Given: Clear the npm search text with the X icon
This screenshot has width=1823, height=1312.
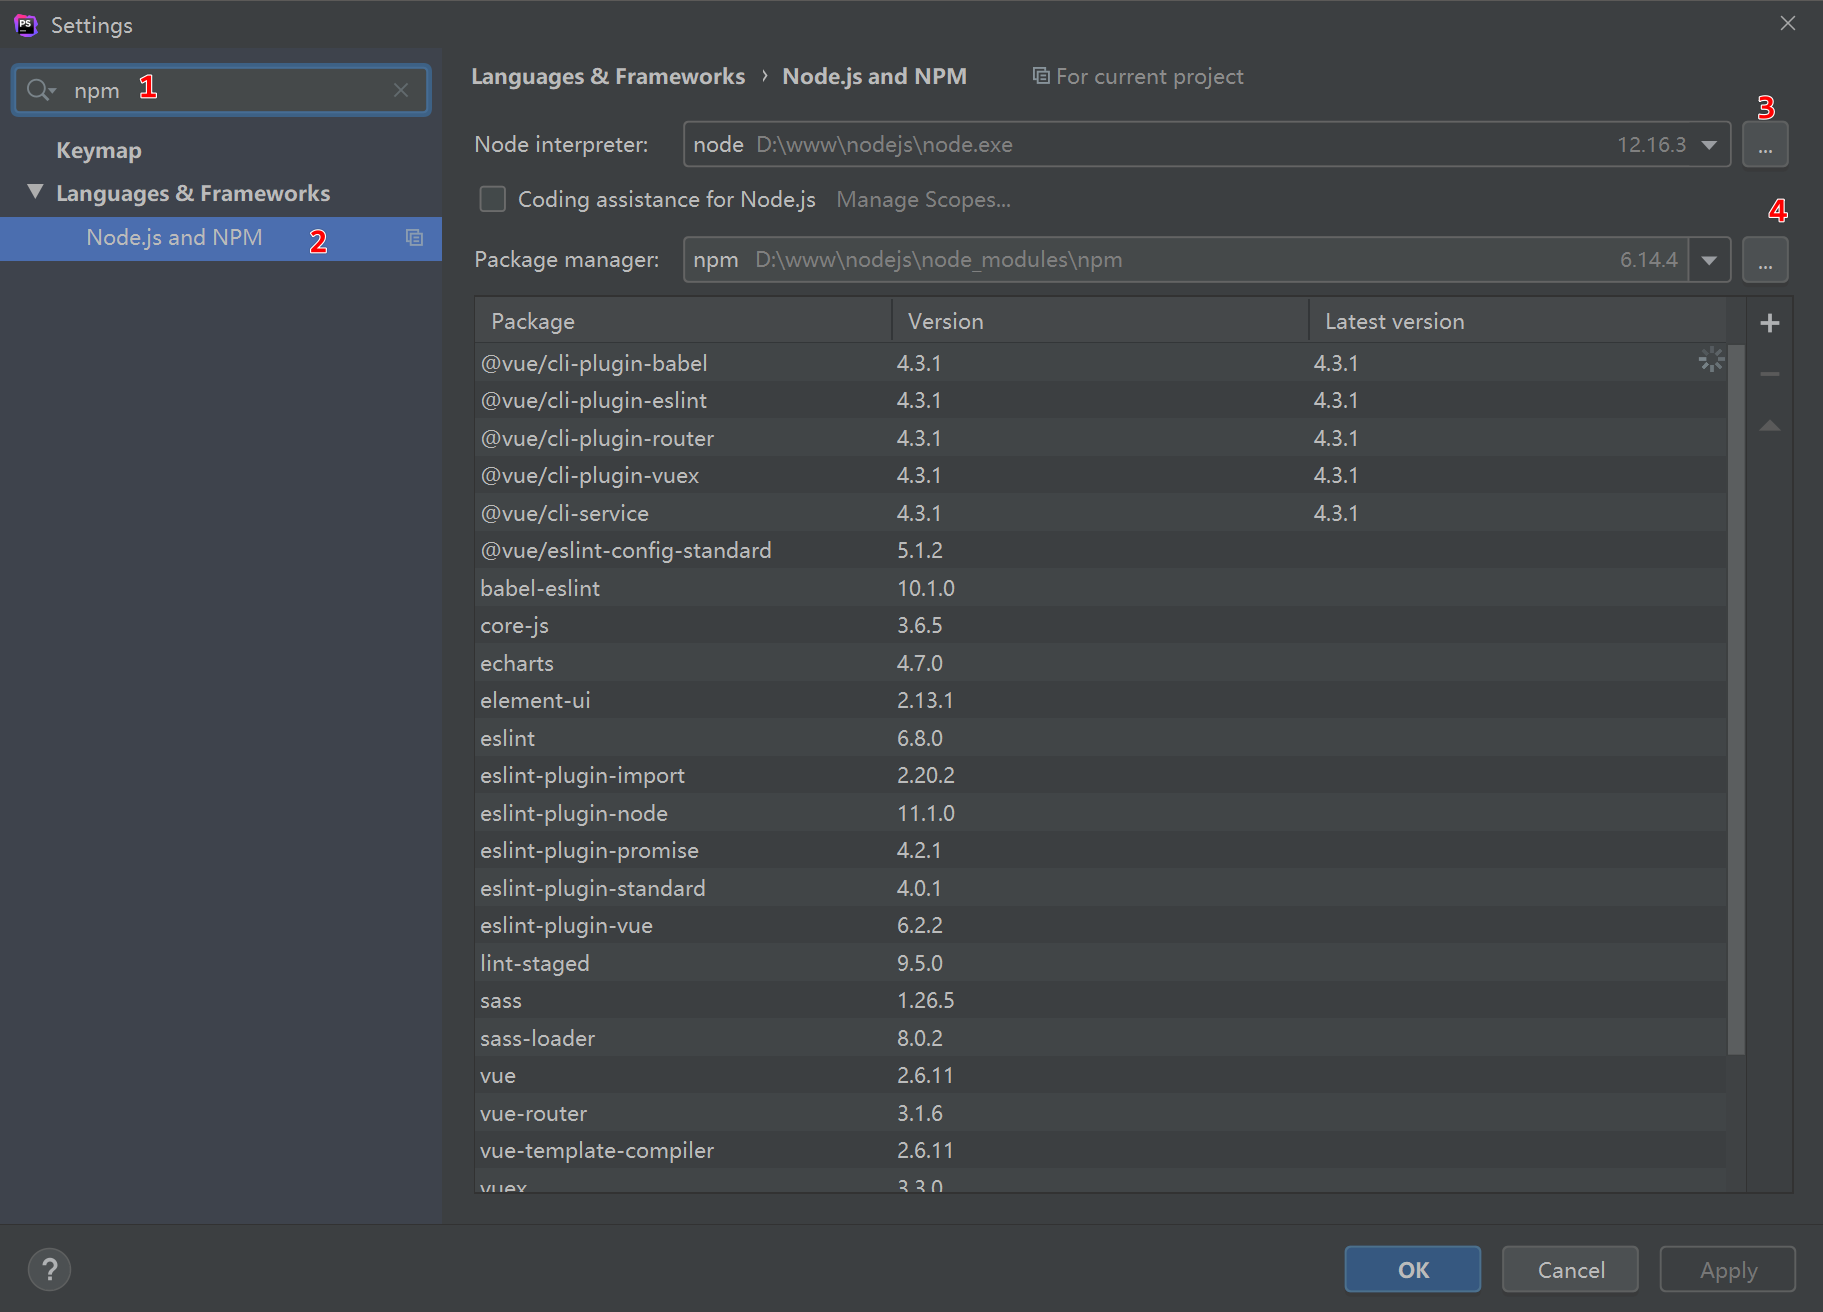Looking at the screenshot, I should (x=401, y=90).
